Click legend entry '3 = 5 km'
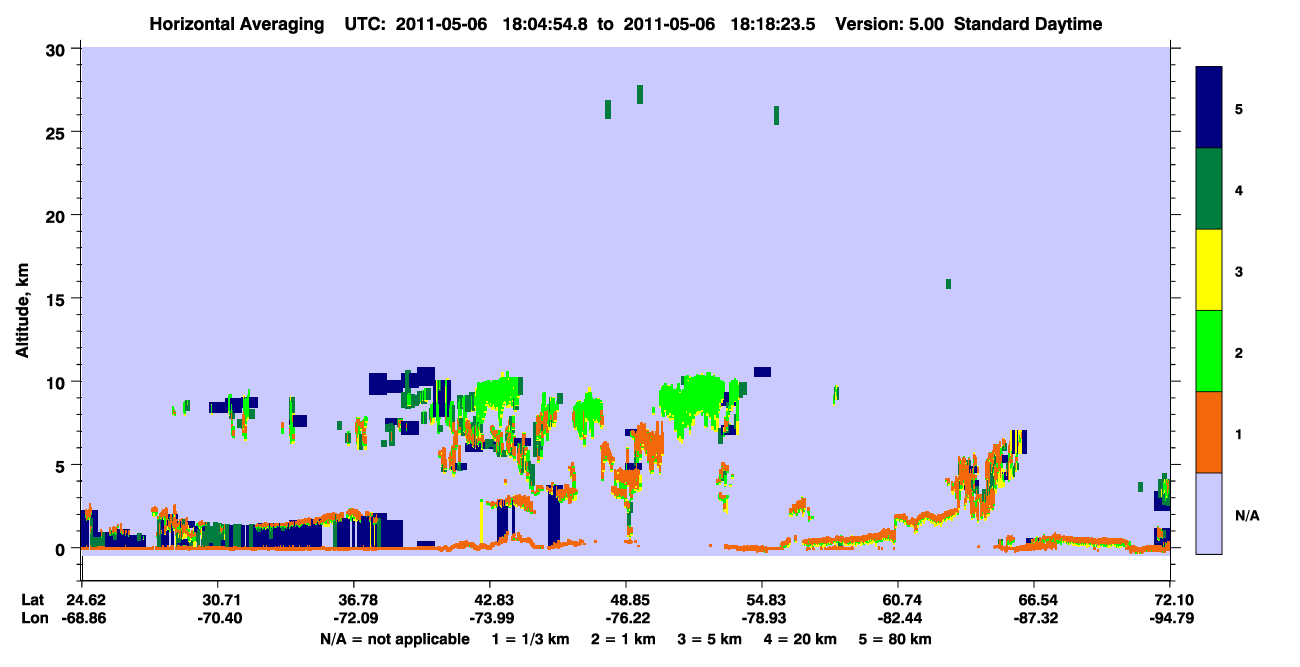This screenshot has width=1300, height=667. tap(709, 639)
